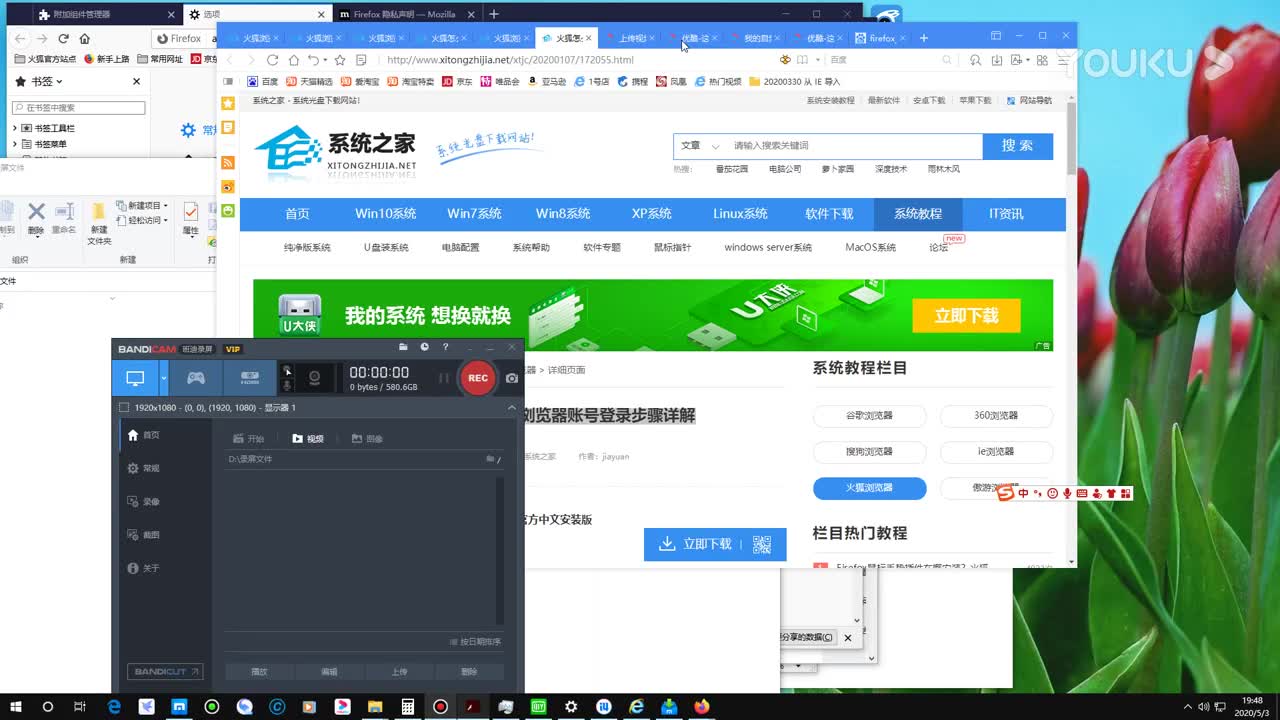Open Win10系统 navigation menu item
The width and height of the screenshot is (1280, 720).
[386, 214]
